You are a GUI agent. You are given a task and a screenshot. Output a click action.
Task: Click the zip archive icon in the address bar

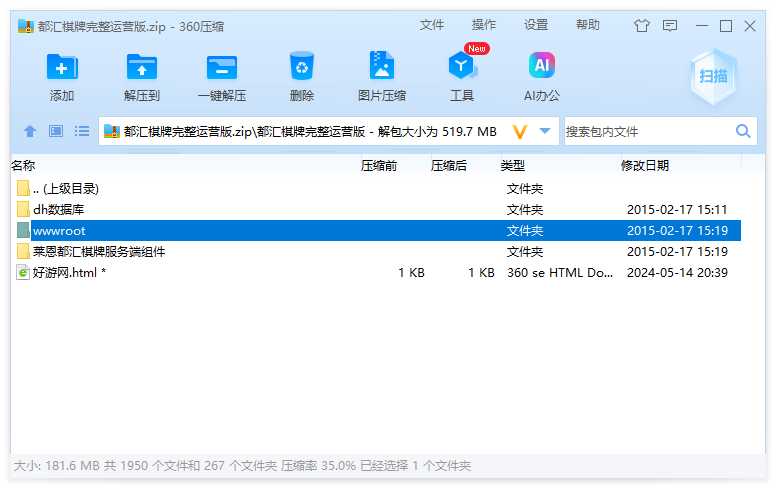111,131
